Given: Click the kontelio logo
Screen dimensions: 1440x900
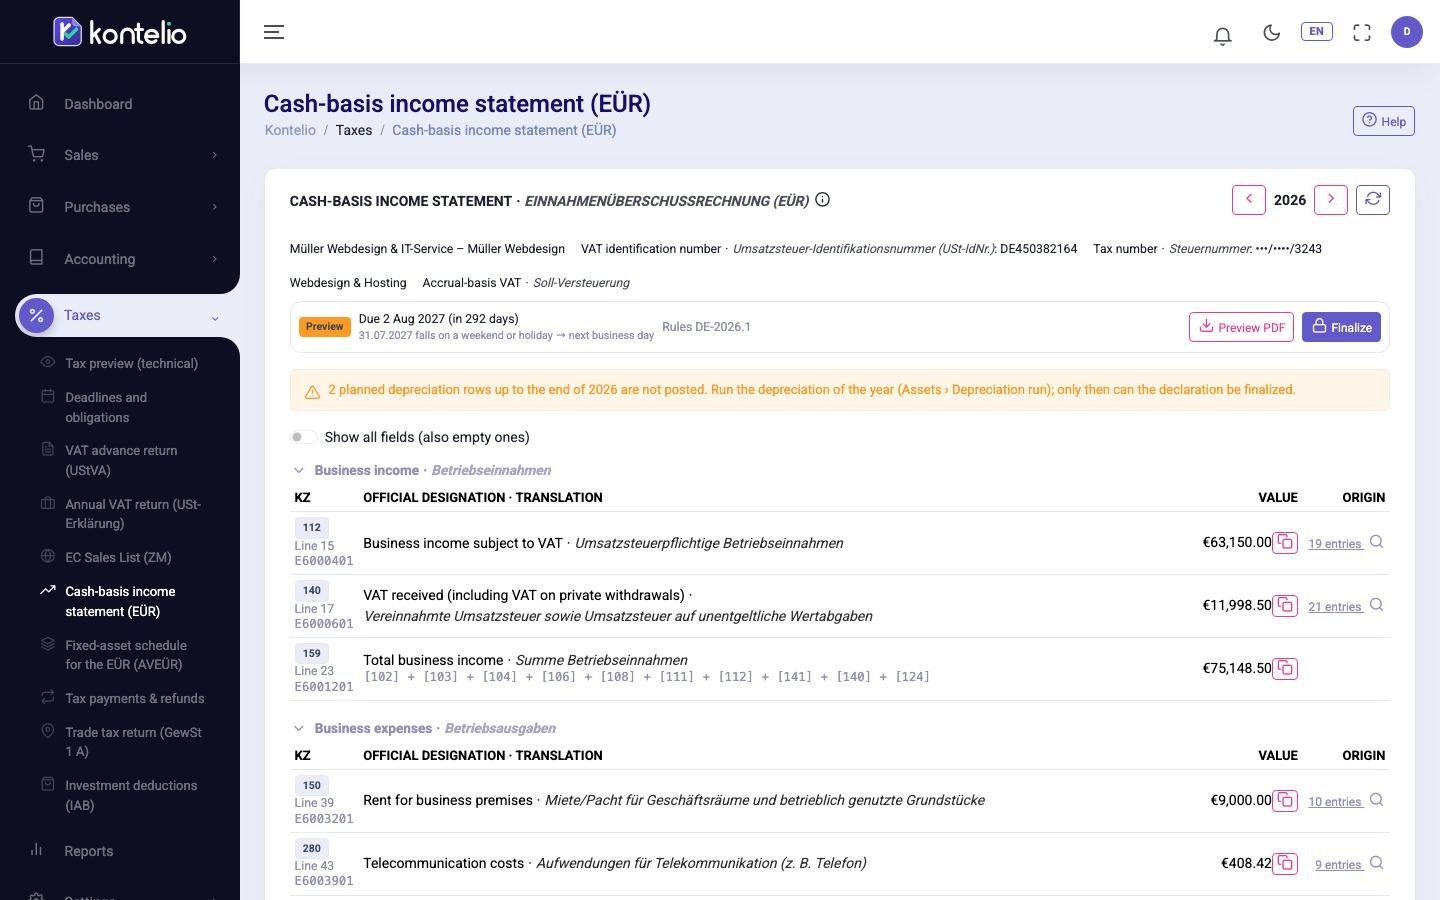Looking at the screenshot, I should (120, 32).
